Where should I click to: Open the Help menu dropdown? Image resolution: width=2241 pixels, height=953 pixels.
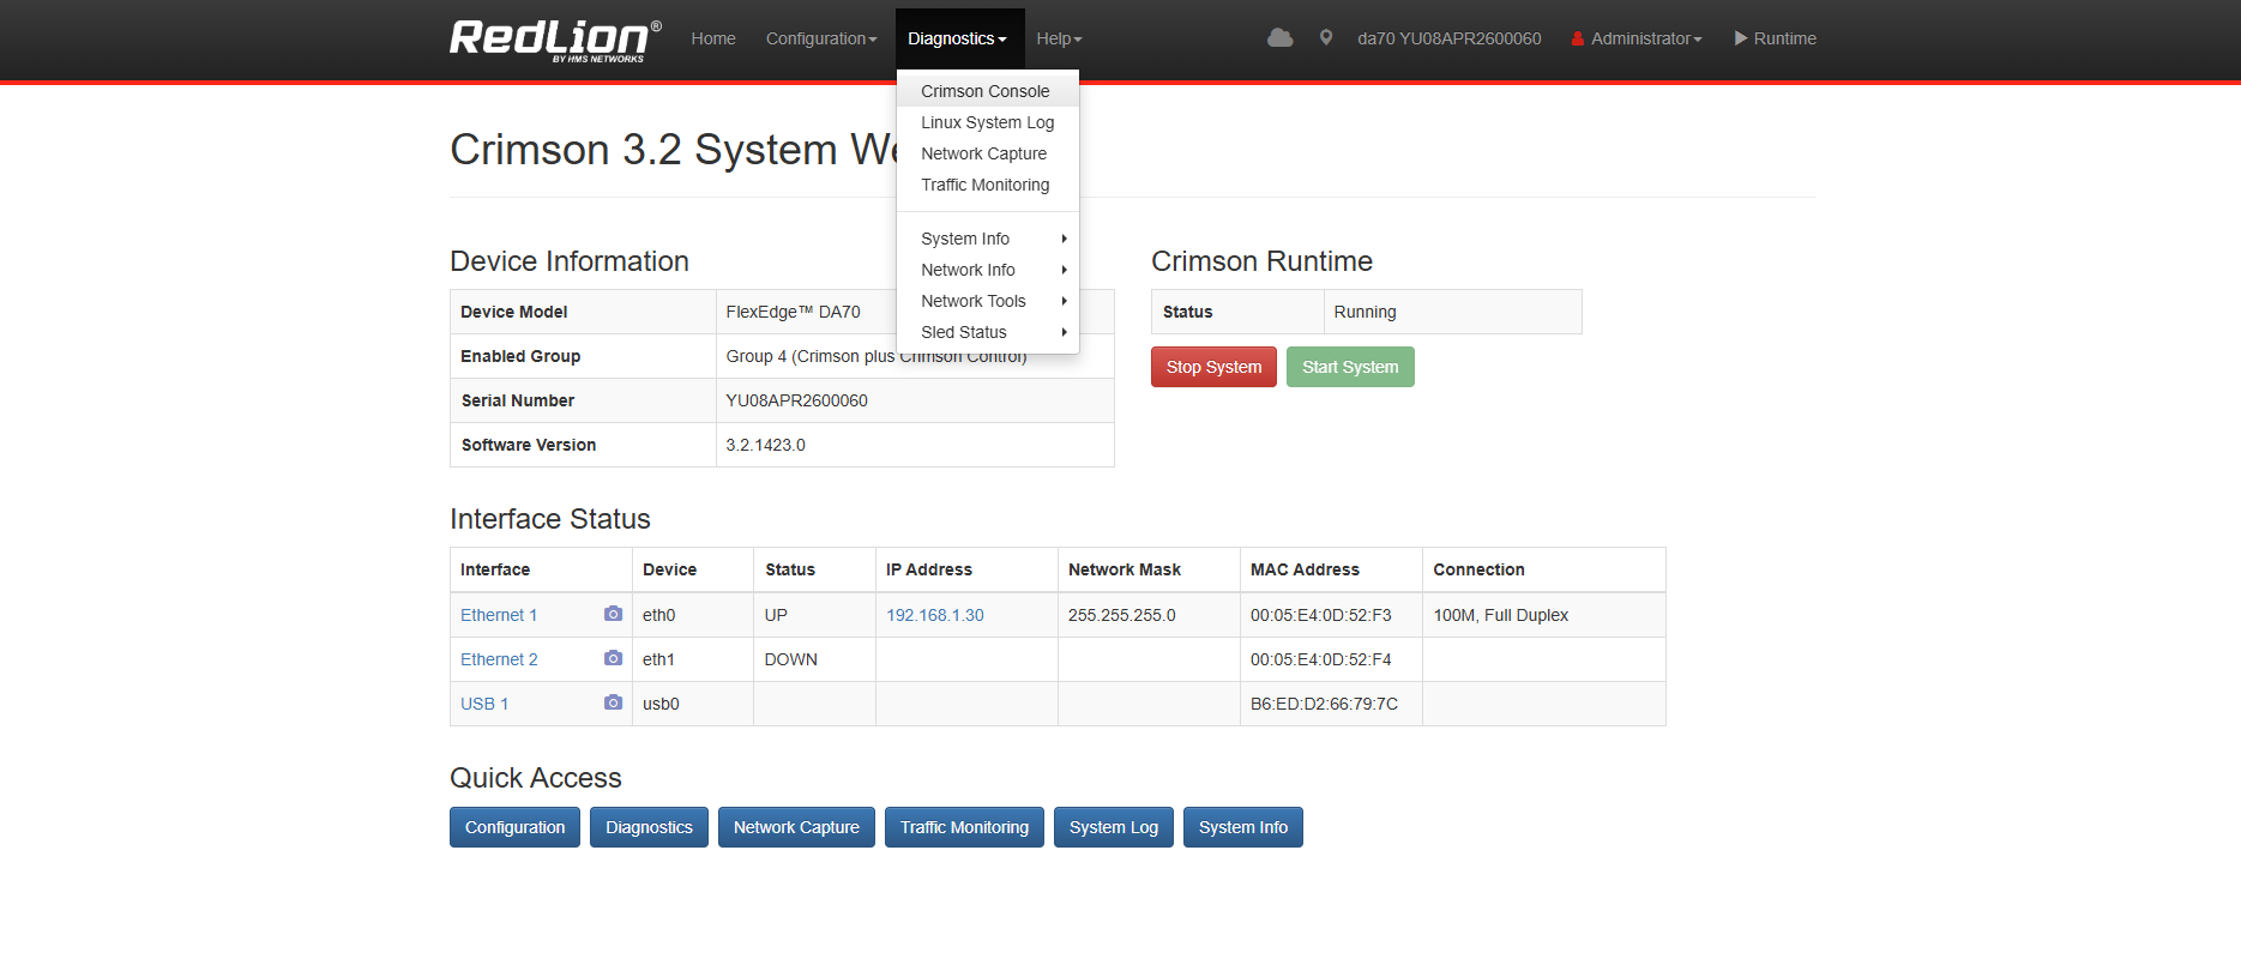point(1059,38)
